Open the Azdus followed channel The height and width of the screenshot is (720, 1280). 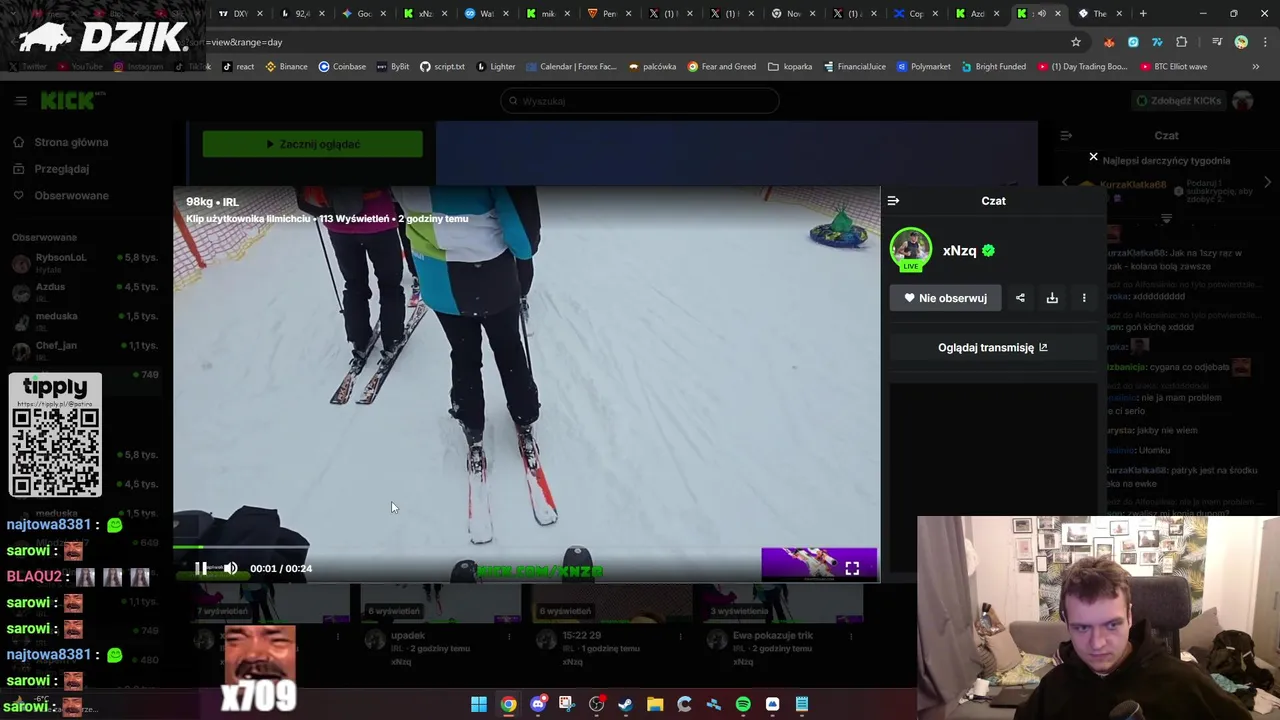point(85,291)
